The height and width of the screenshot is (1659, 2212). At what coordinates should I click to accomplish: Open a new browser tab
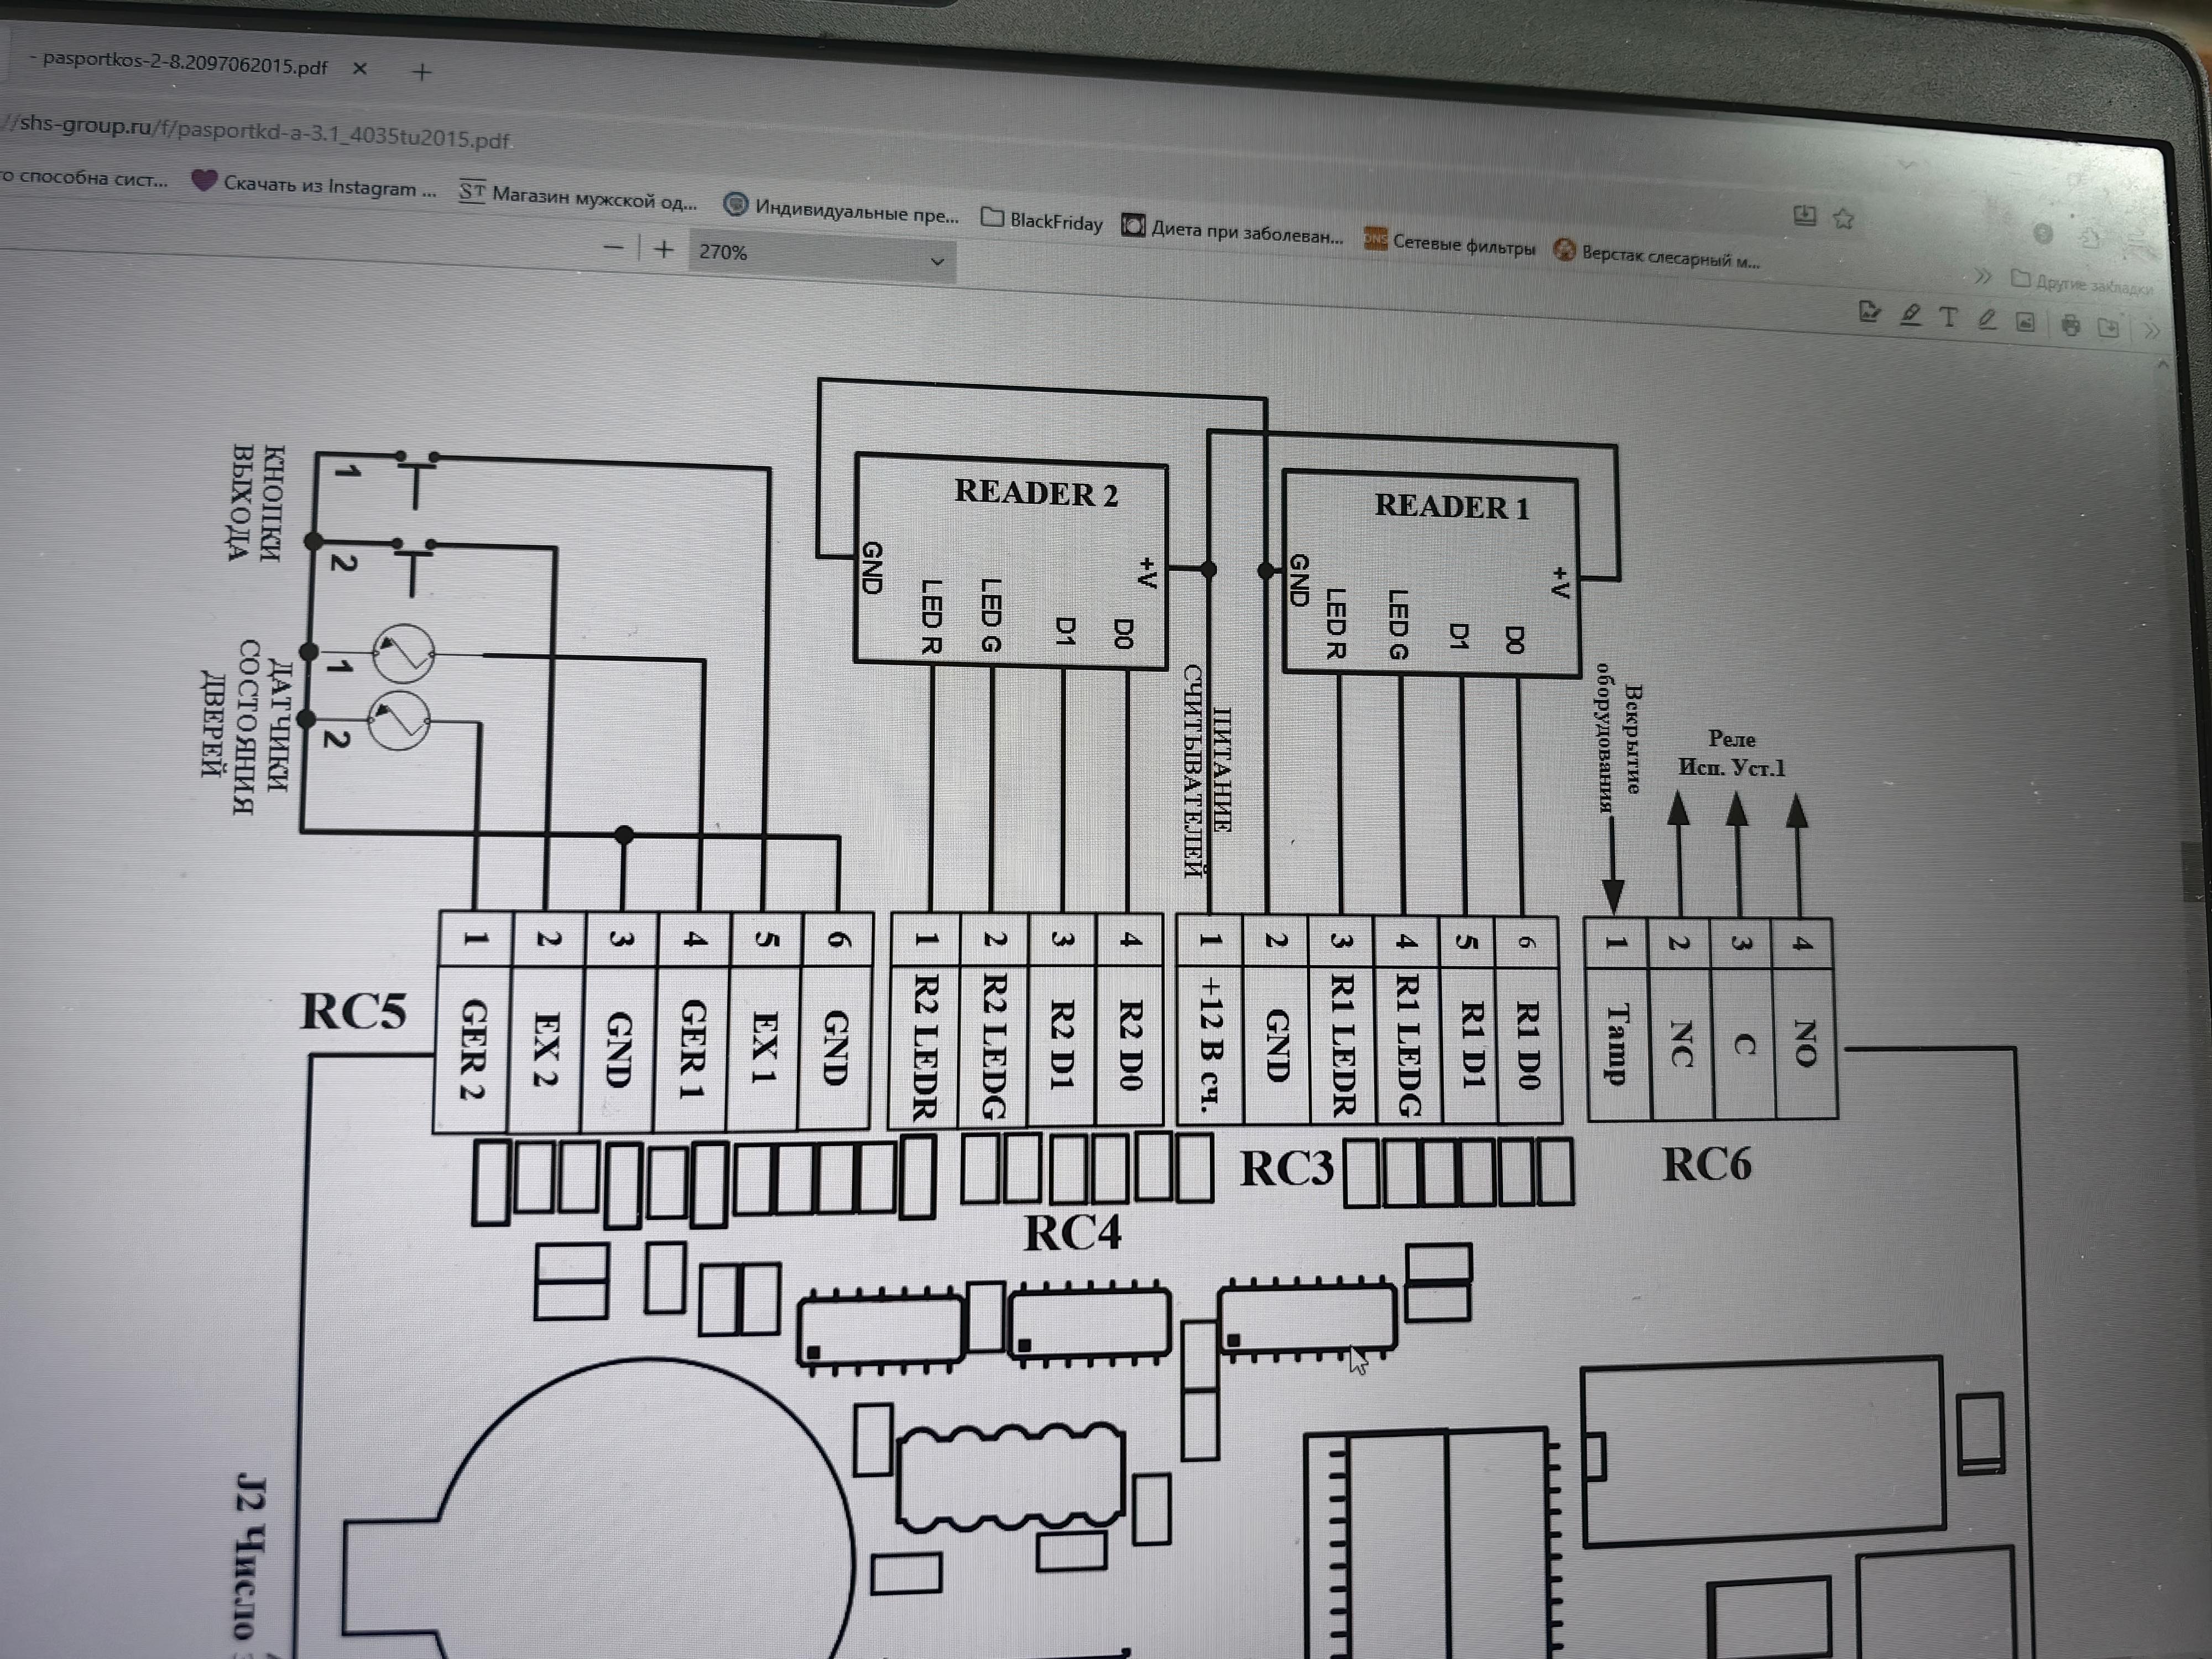click(x=422, y=72)
